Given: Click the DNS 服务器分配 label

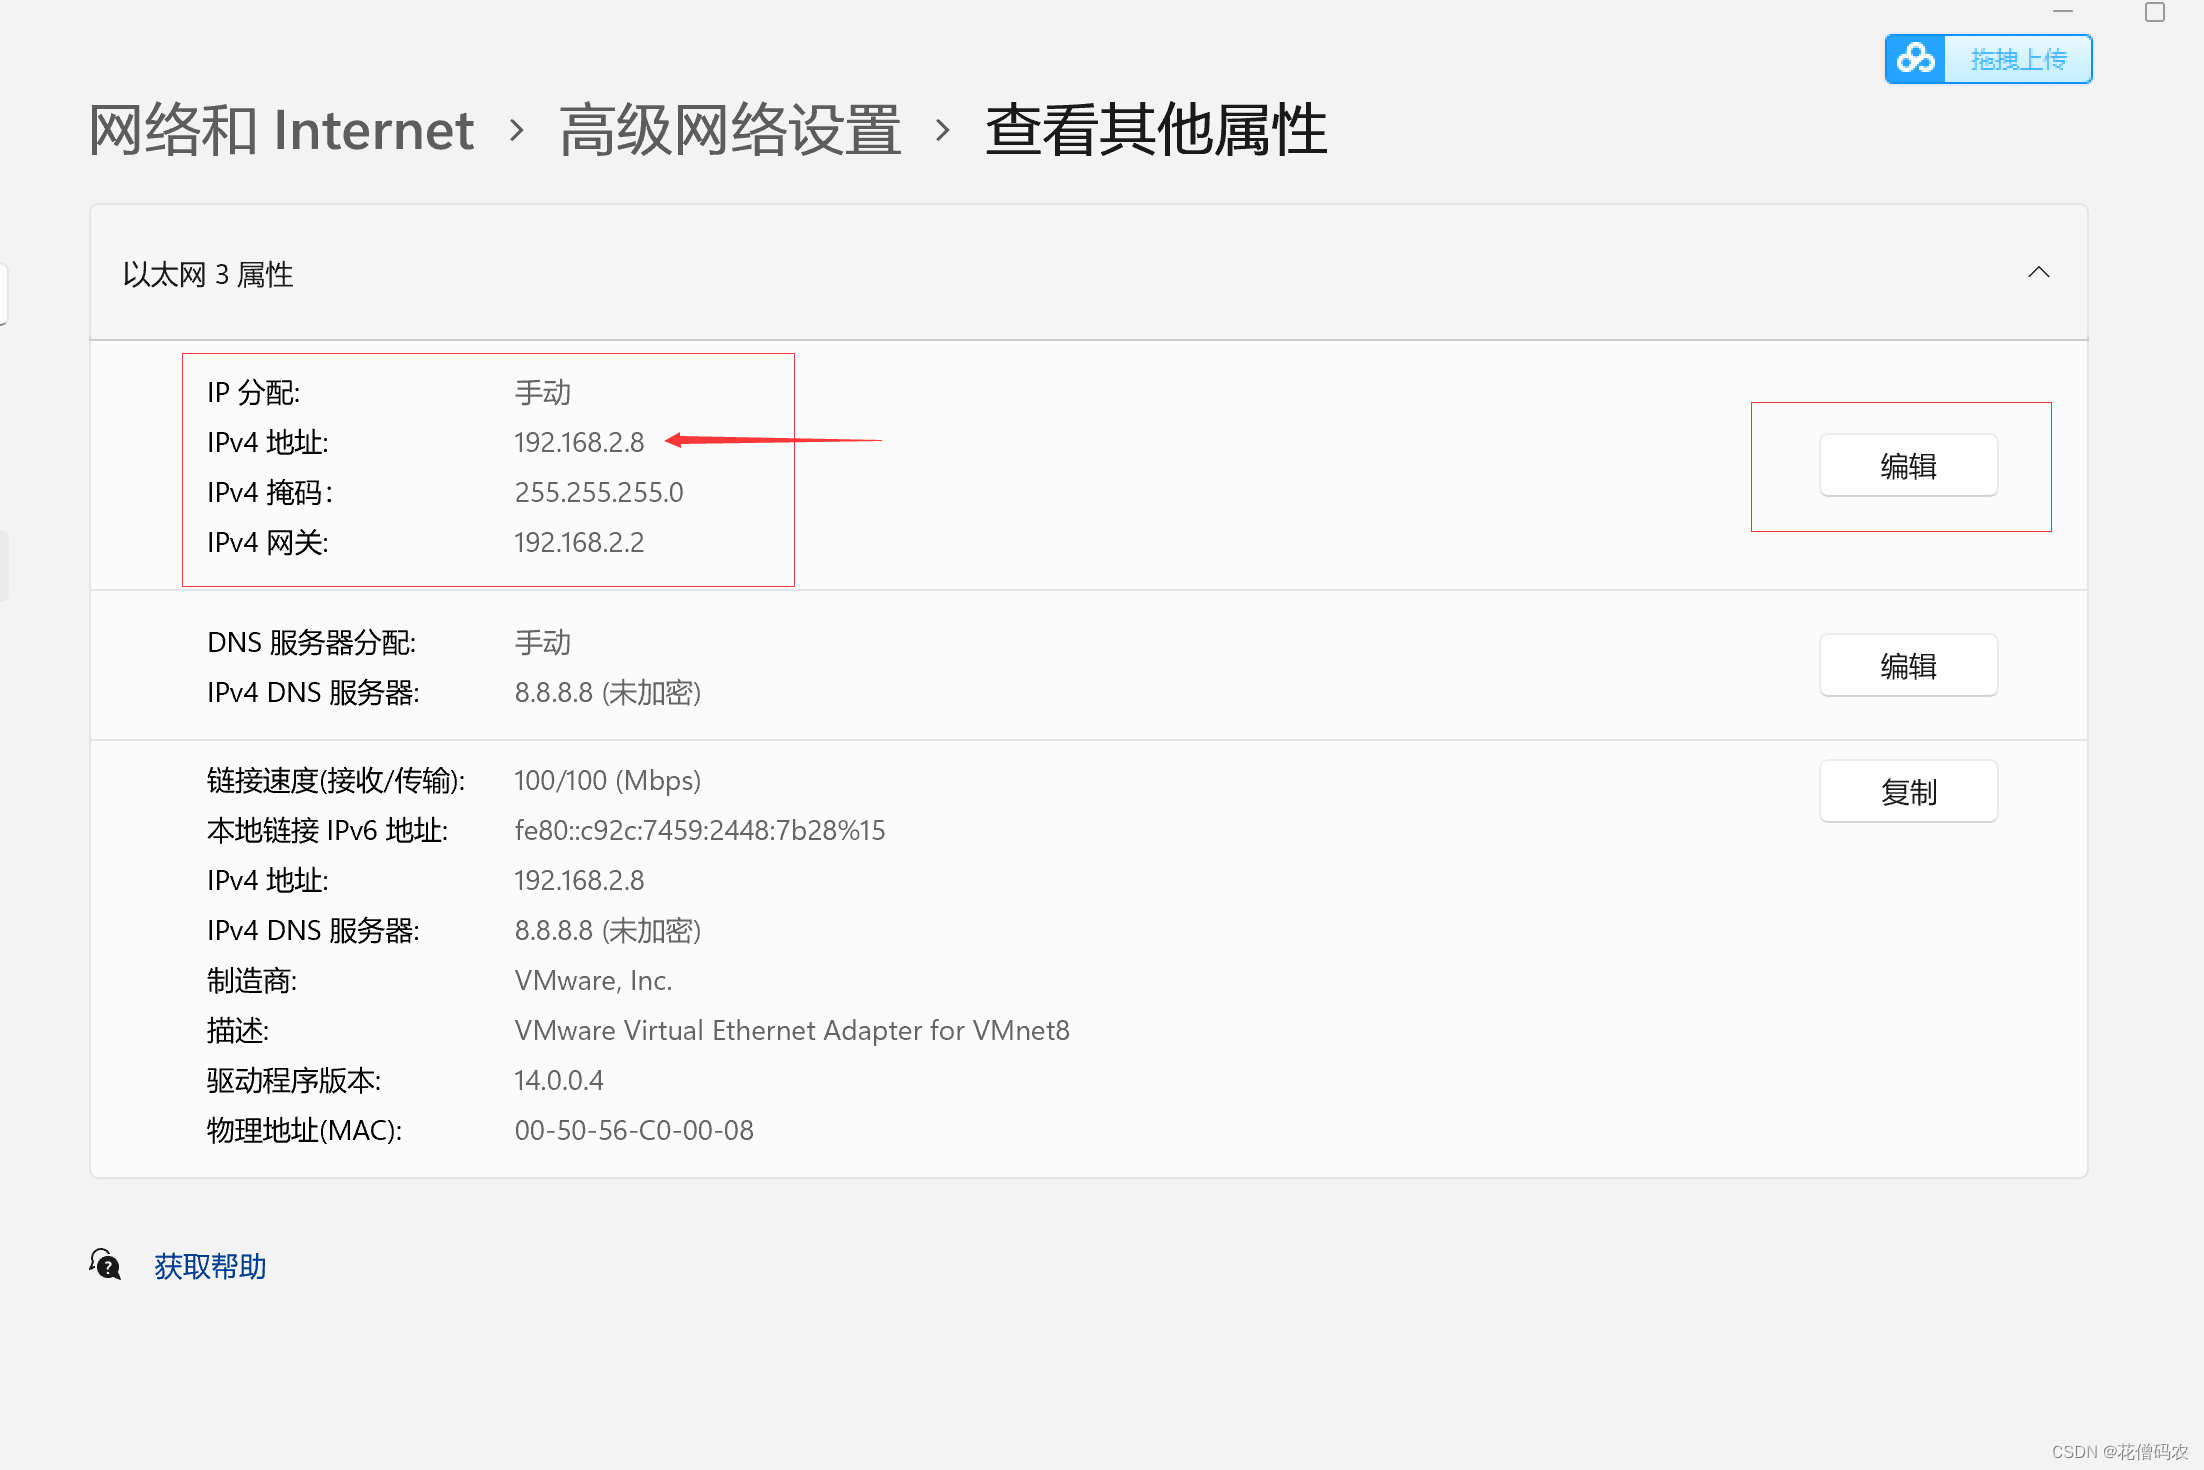Looking at the screenshot, I should click(x=311, y=642).
